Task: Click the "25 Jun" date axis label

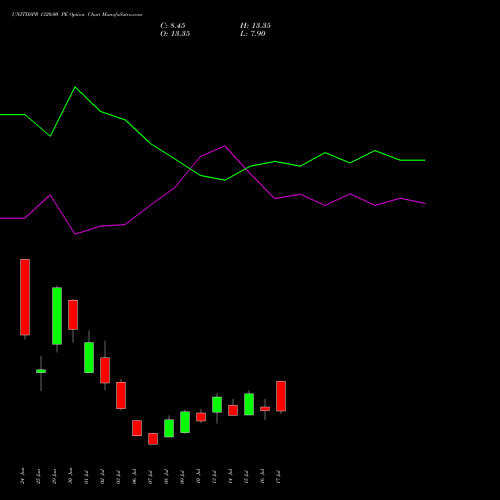Action: [38, 476]
